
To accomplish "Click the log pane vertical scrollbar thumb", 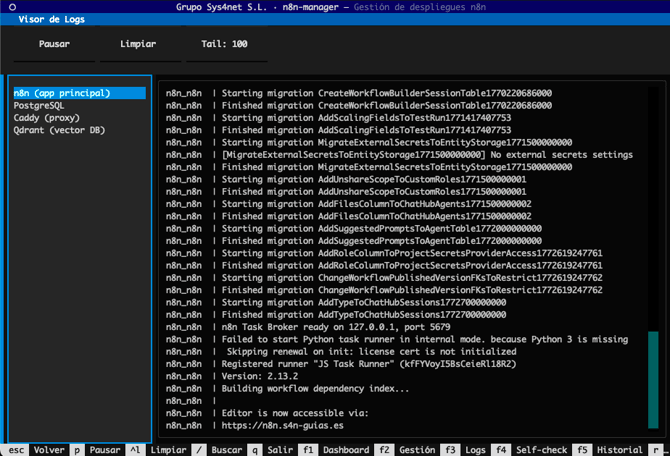I will coord(653,381).
